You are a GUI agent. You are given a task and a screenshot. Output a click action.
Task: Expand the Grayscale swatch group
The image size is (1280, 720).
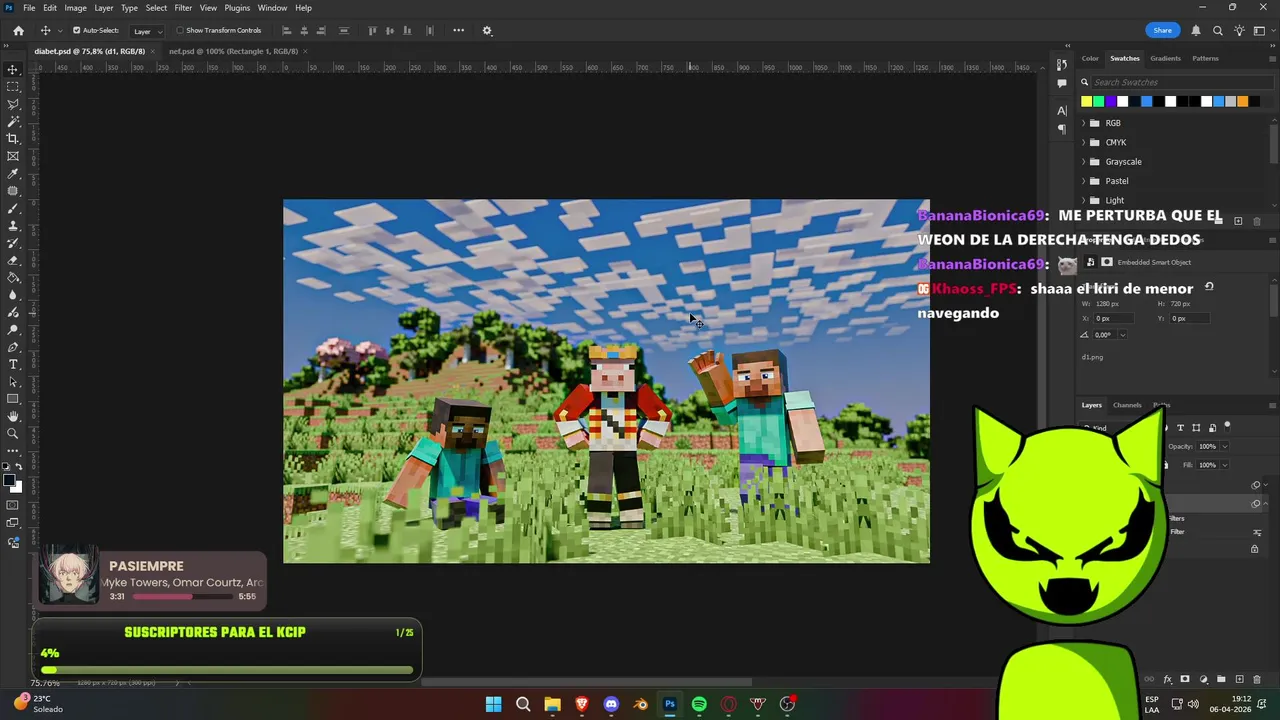point(1083,161)
